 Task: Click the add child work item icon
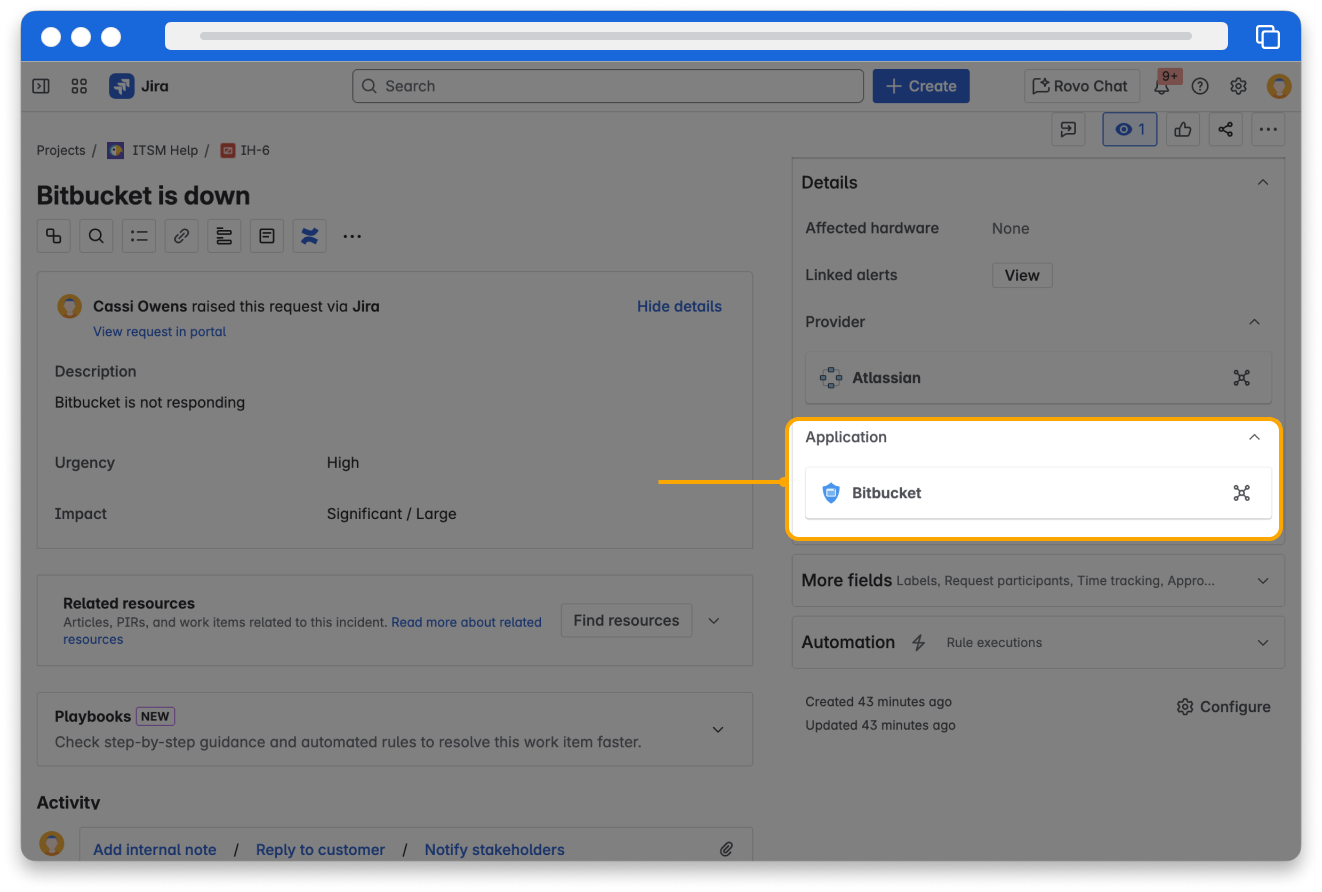[54, 236]
